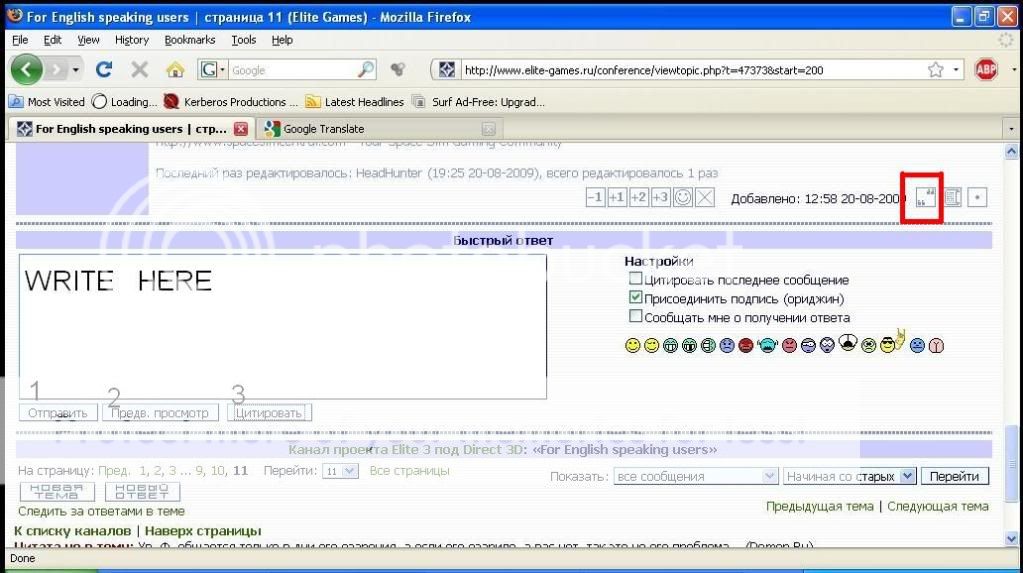Click the Adblock Plus ABP icon
The image size is (1023, 573).
(x=986, y=70)
